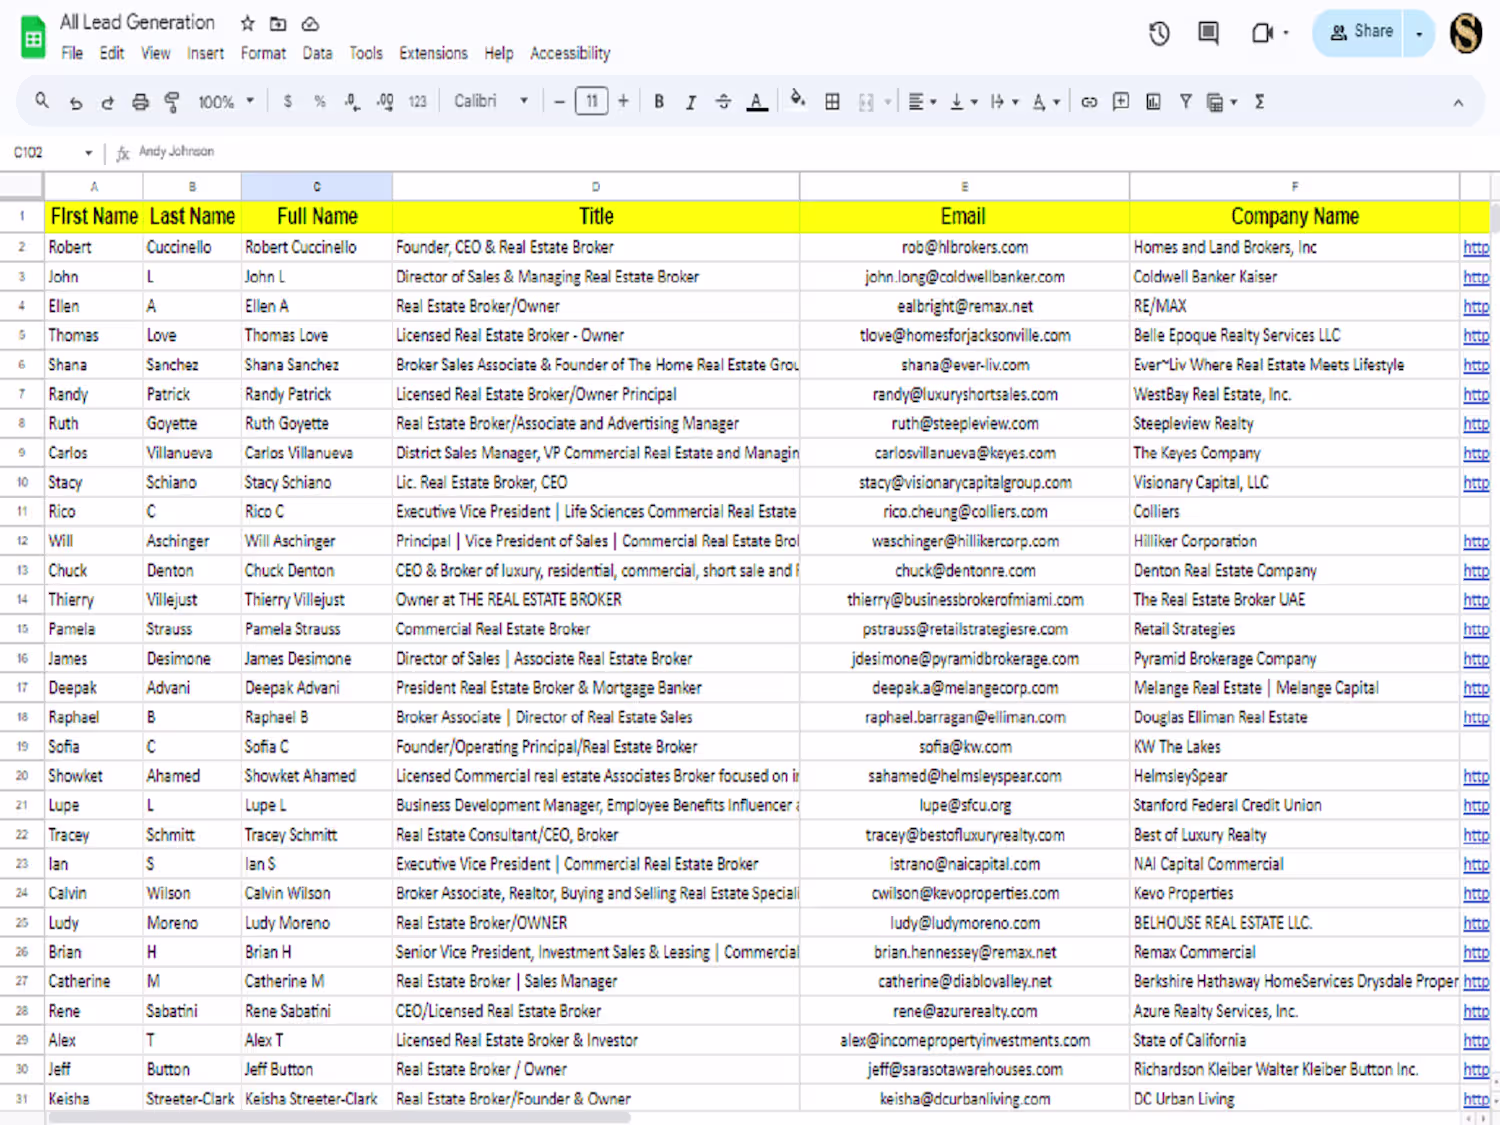Print the spreadsheet using printer icon
Image resolution: width=1500 pixels, height=1125 pixels.
coord(140,101)
